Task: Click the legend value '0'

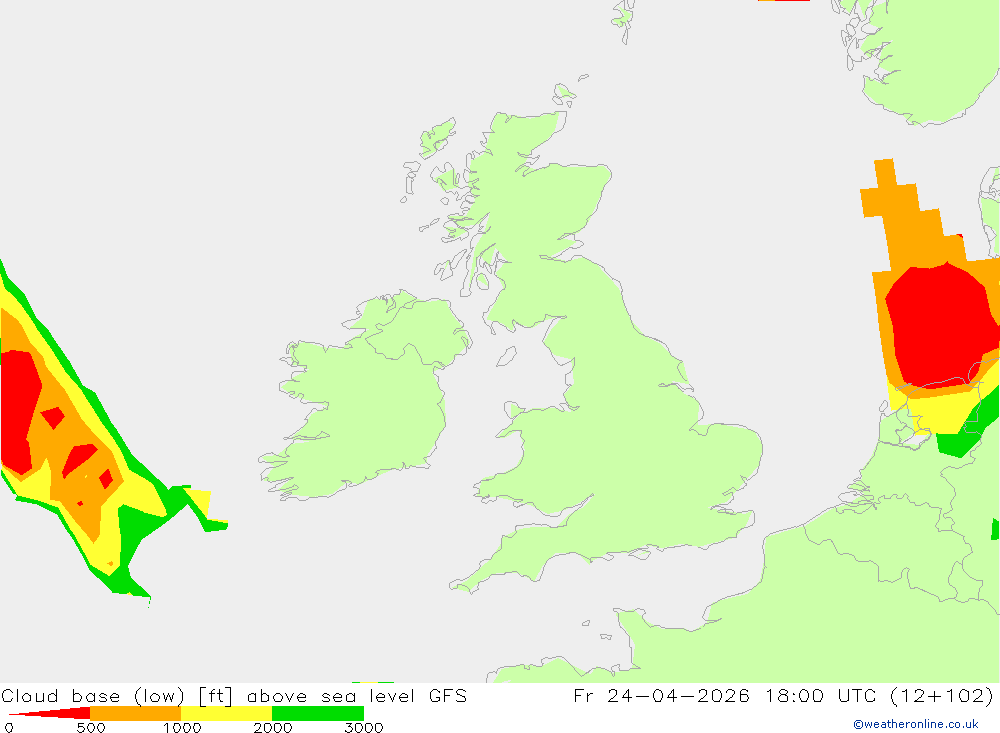Action: tap(9, 727)
